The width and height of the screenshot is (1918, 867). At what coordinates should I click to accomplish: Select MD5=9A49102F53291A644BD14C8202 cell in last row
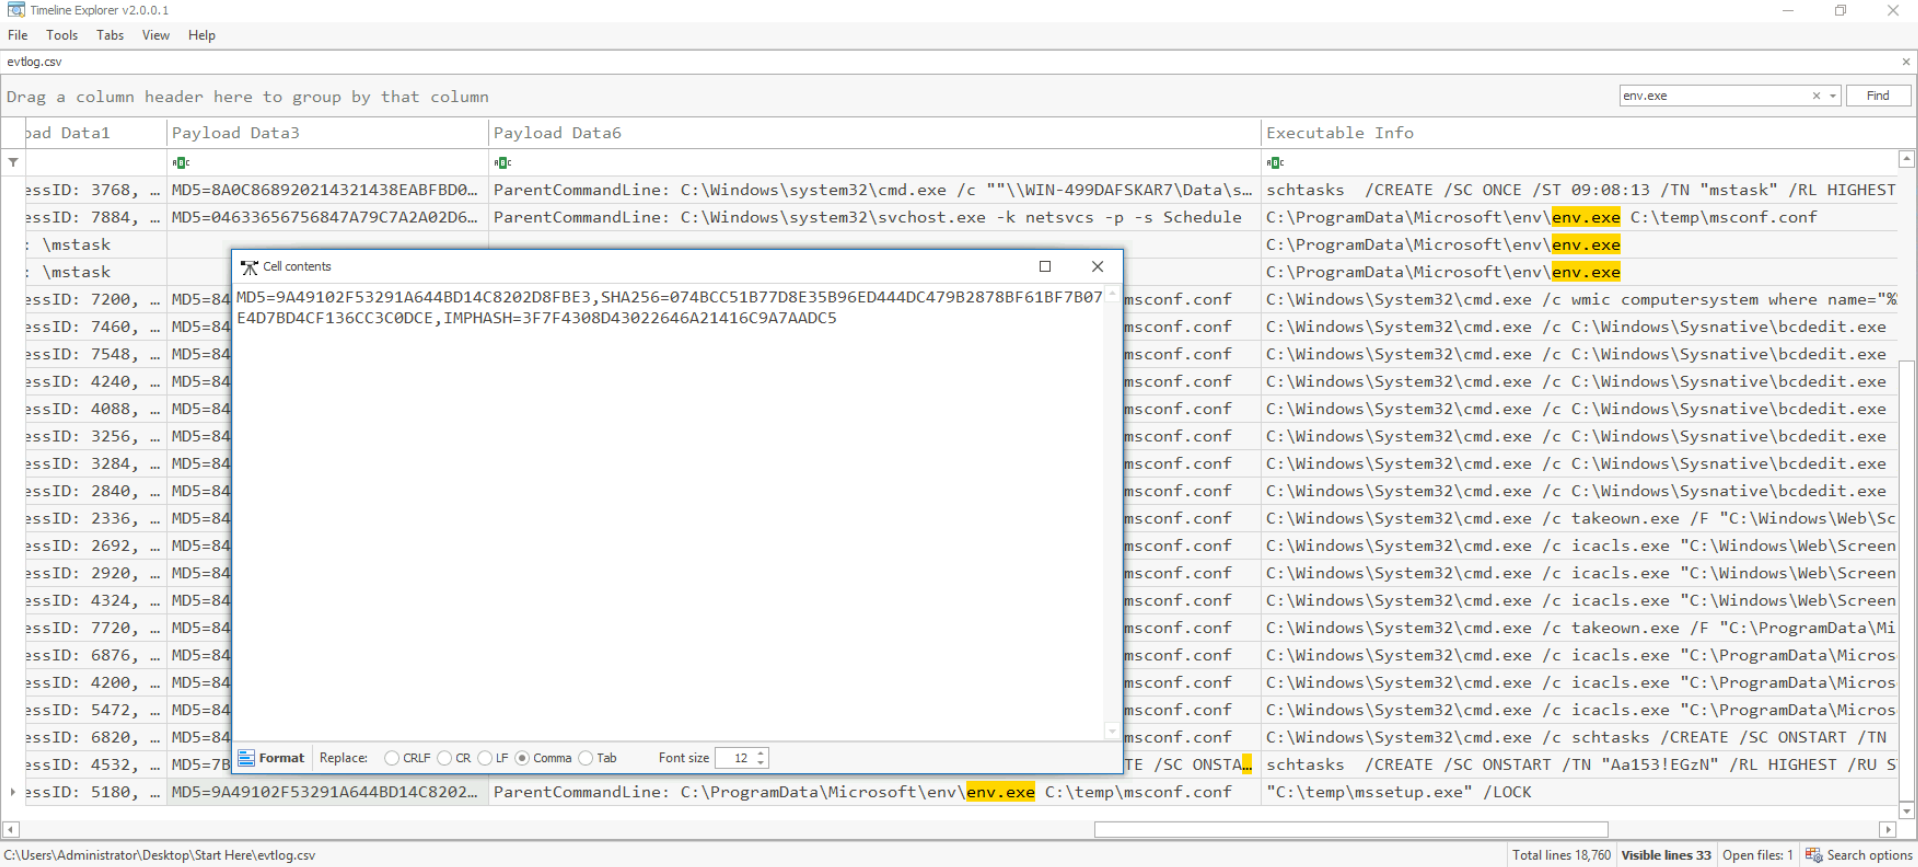click(x=327, y=792)
